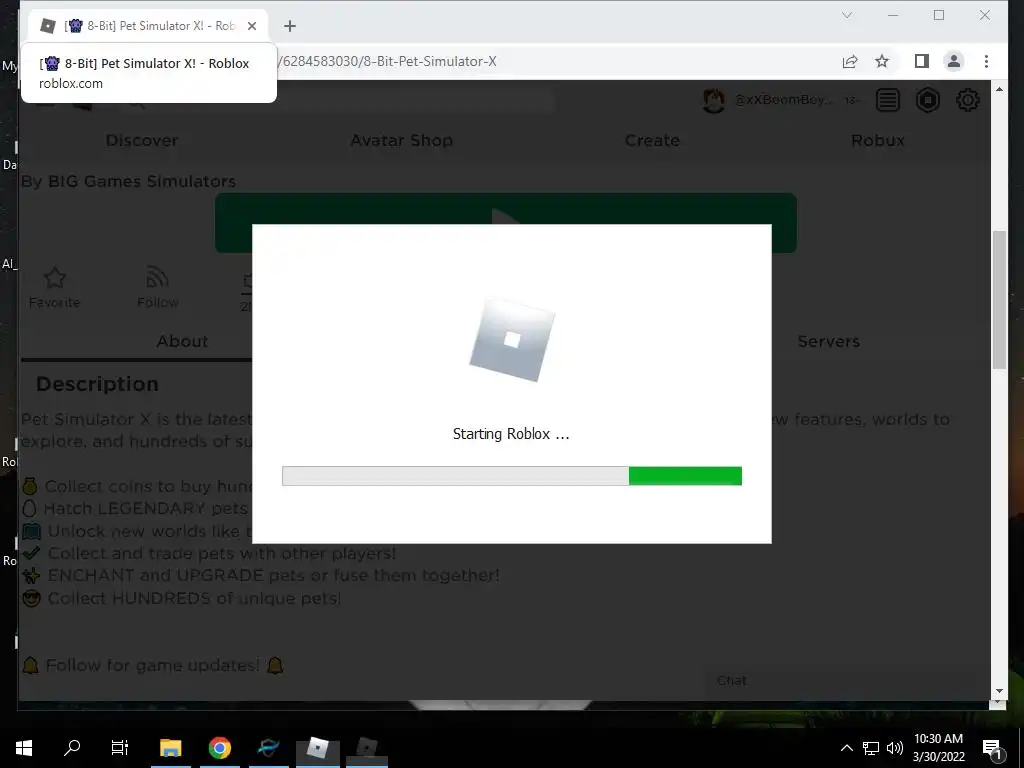Screen dimensions: 1024x768
Task: Open network status tray icon
Action: [871, 748]
